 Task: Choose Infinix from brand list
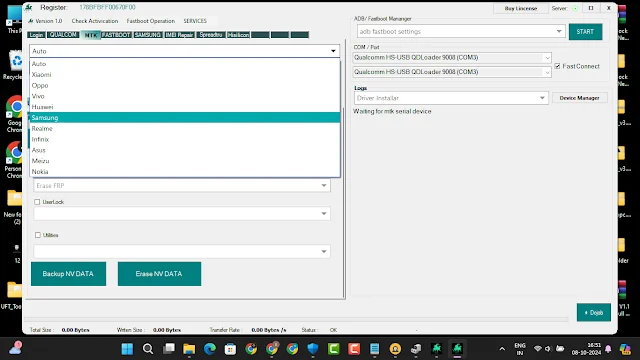point(184,139)
